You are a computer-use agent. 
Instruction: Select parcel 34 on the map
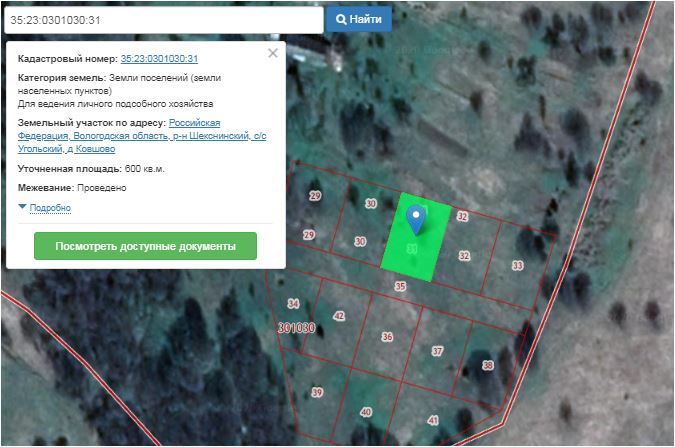click(x=293, y=303)
